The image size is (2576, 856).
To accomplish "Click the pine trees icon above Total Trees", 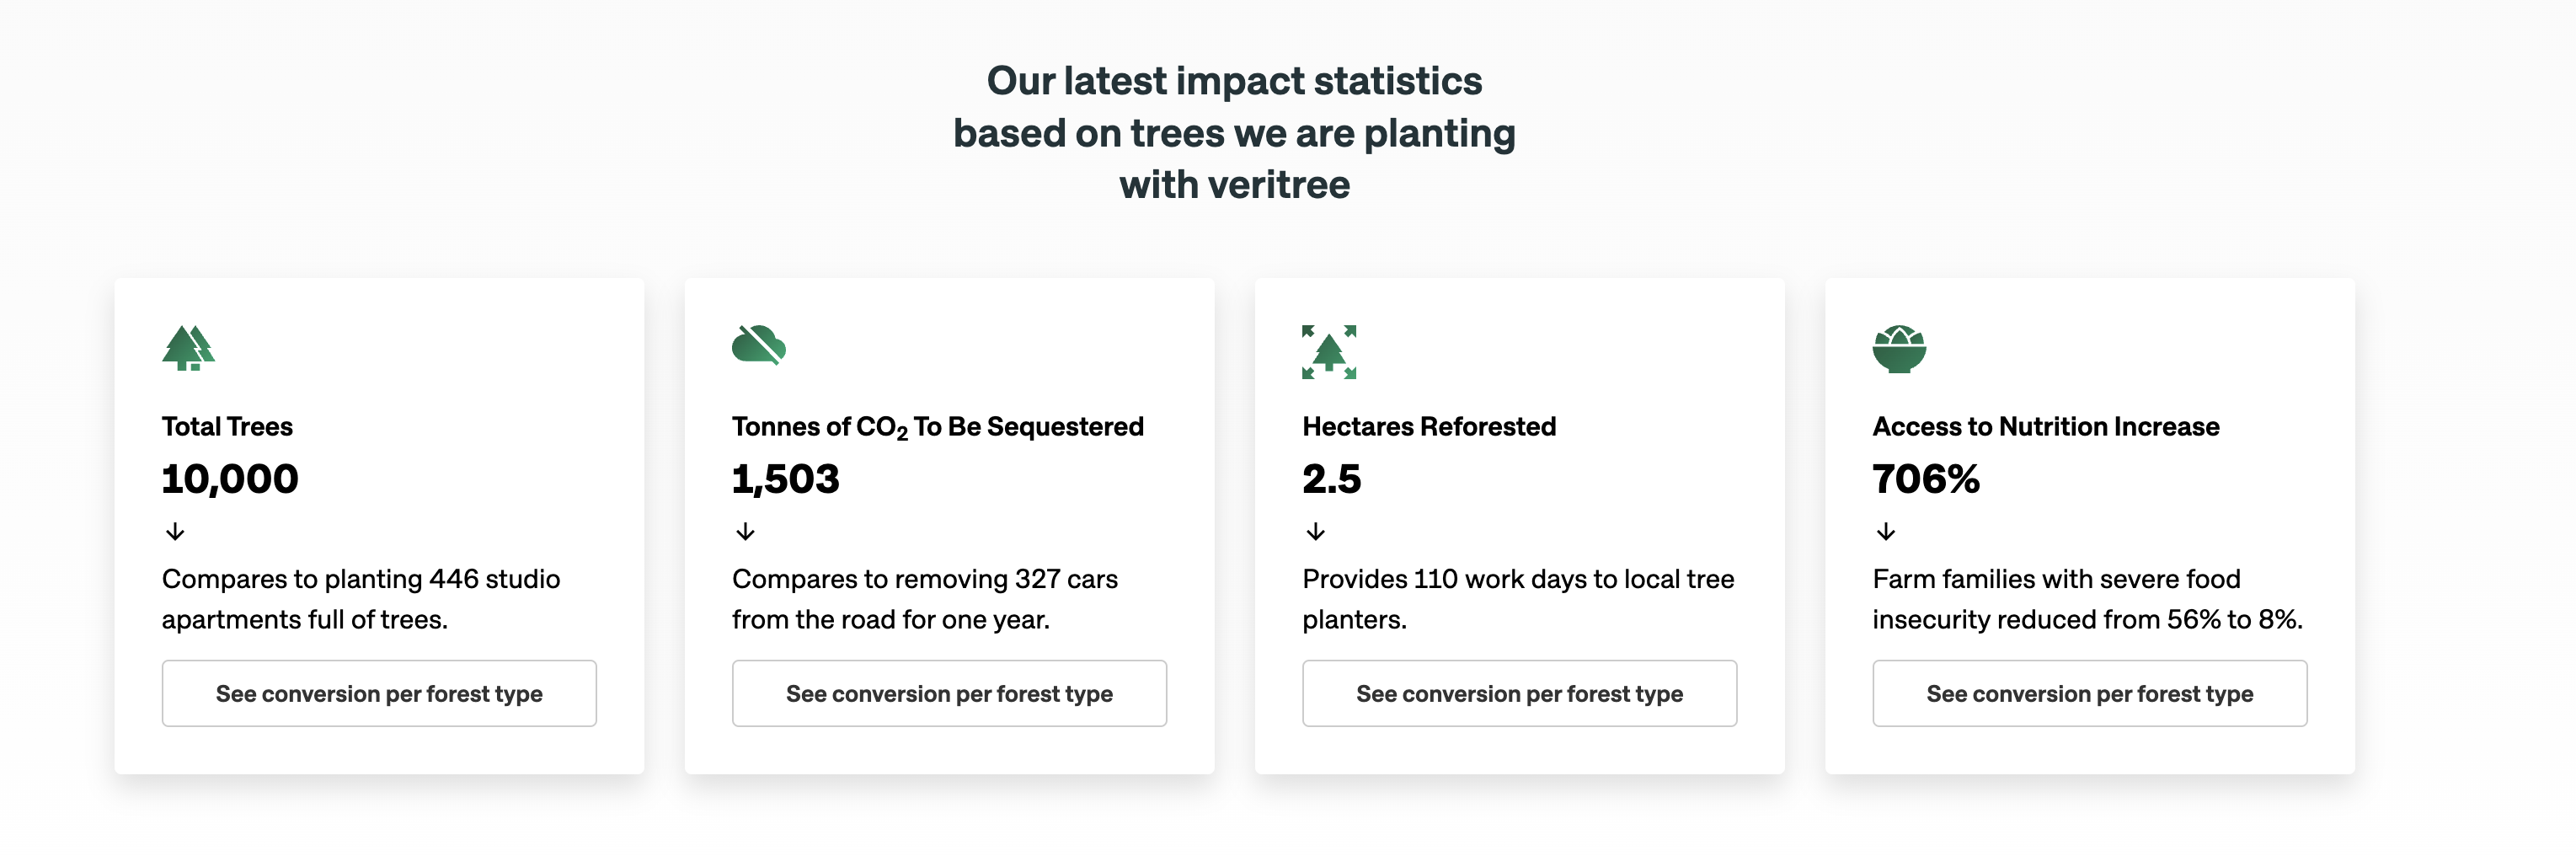I will tap(188, 348).
